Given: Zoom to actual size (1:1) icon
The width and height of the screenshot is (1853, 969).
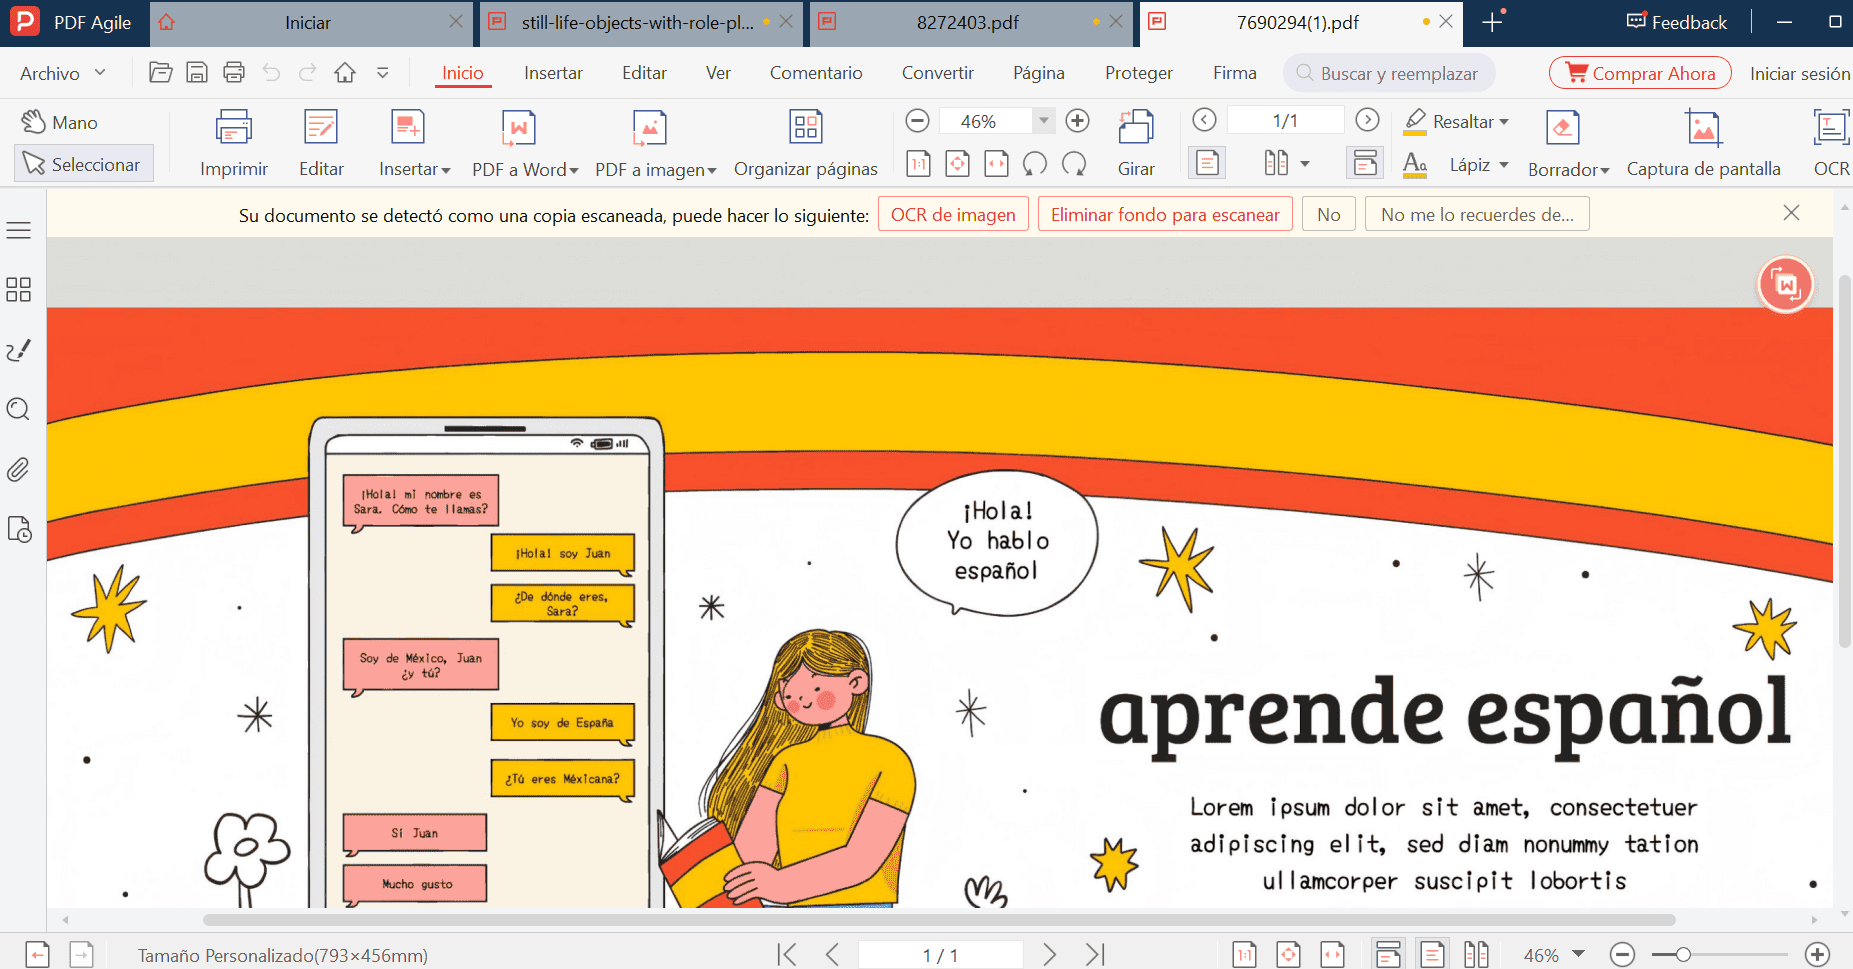Looking at the screenshot, I should pyautogui.click(x=917, y=163).
